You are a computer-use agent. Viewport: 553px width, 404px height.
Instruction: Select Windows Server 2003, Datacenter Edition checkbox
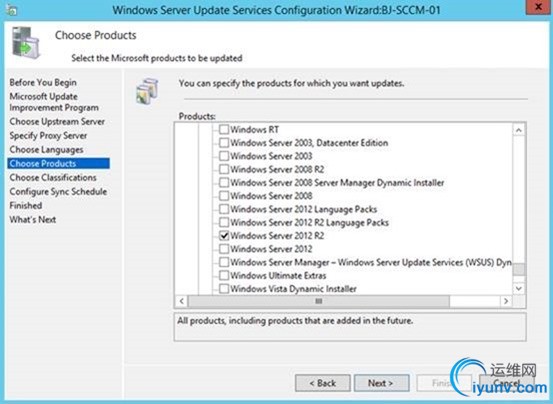tap(224, 143)
